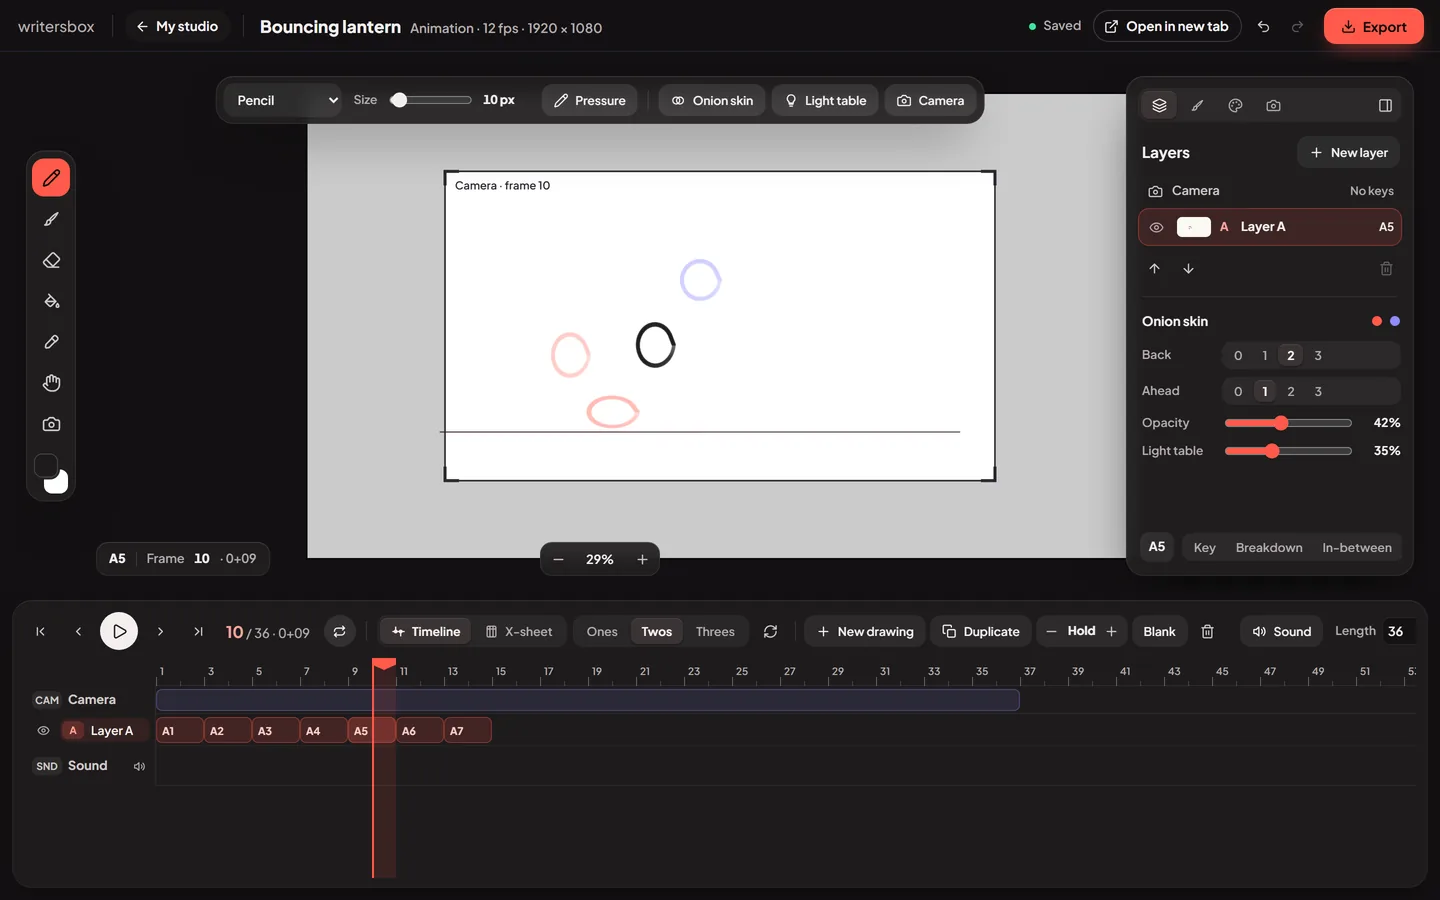Screen dimensions: 1440x900
Task: Adjust the onion skin Opacity slider
Action: (x=1288, y=423)
